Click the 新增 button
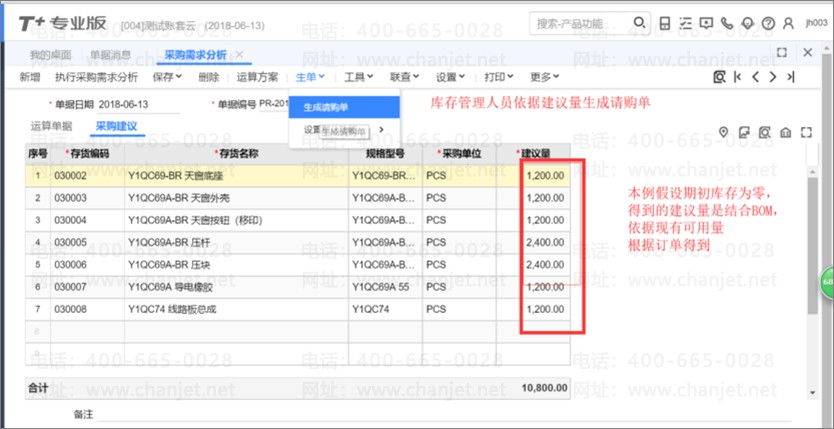Image resolution: width=834 pixels, height=429 pixels. click(30, 77)
